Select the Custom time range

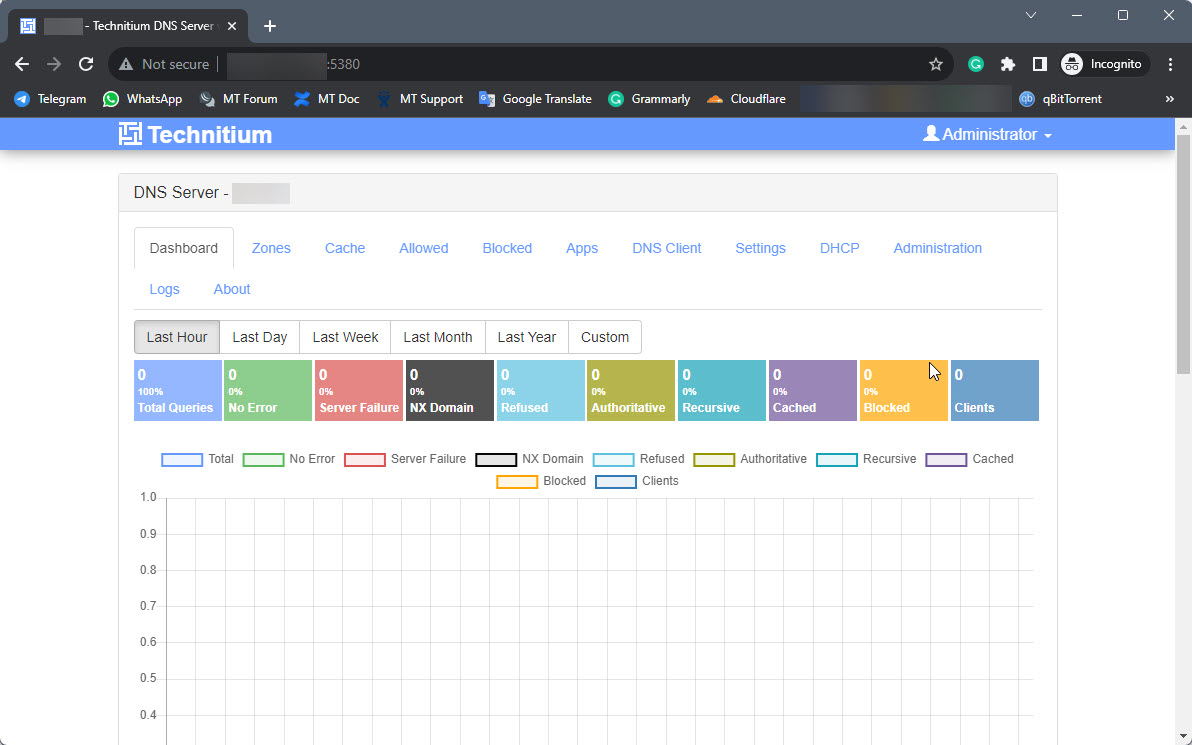(x=605, y=338)
